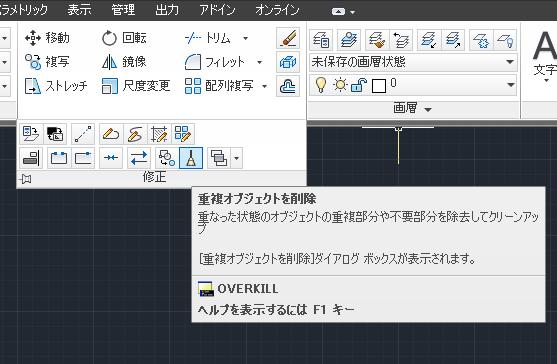Toggle layer 0 freeze/thaw sun icon
Image resolution: width=557 pixels, height=364 pixels.
(340, 85)
